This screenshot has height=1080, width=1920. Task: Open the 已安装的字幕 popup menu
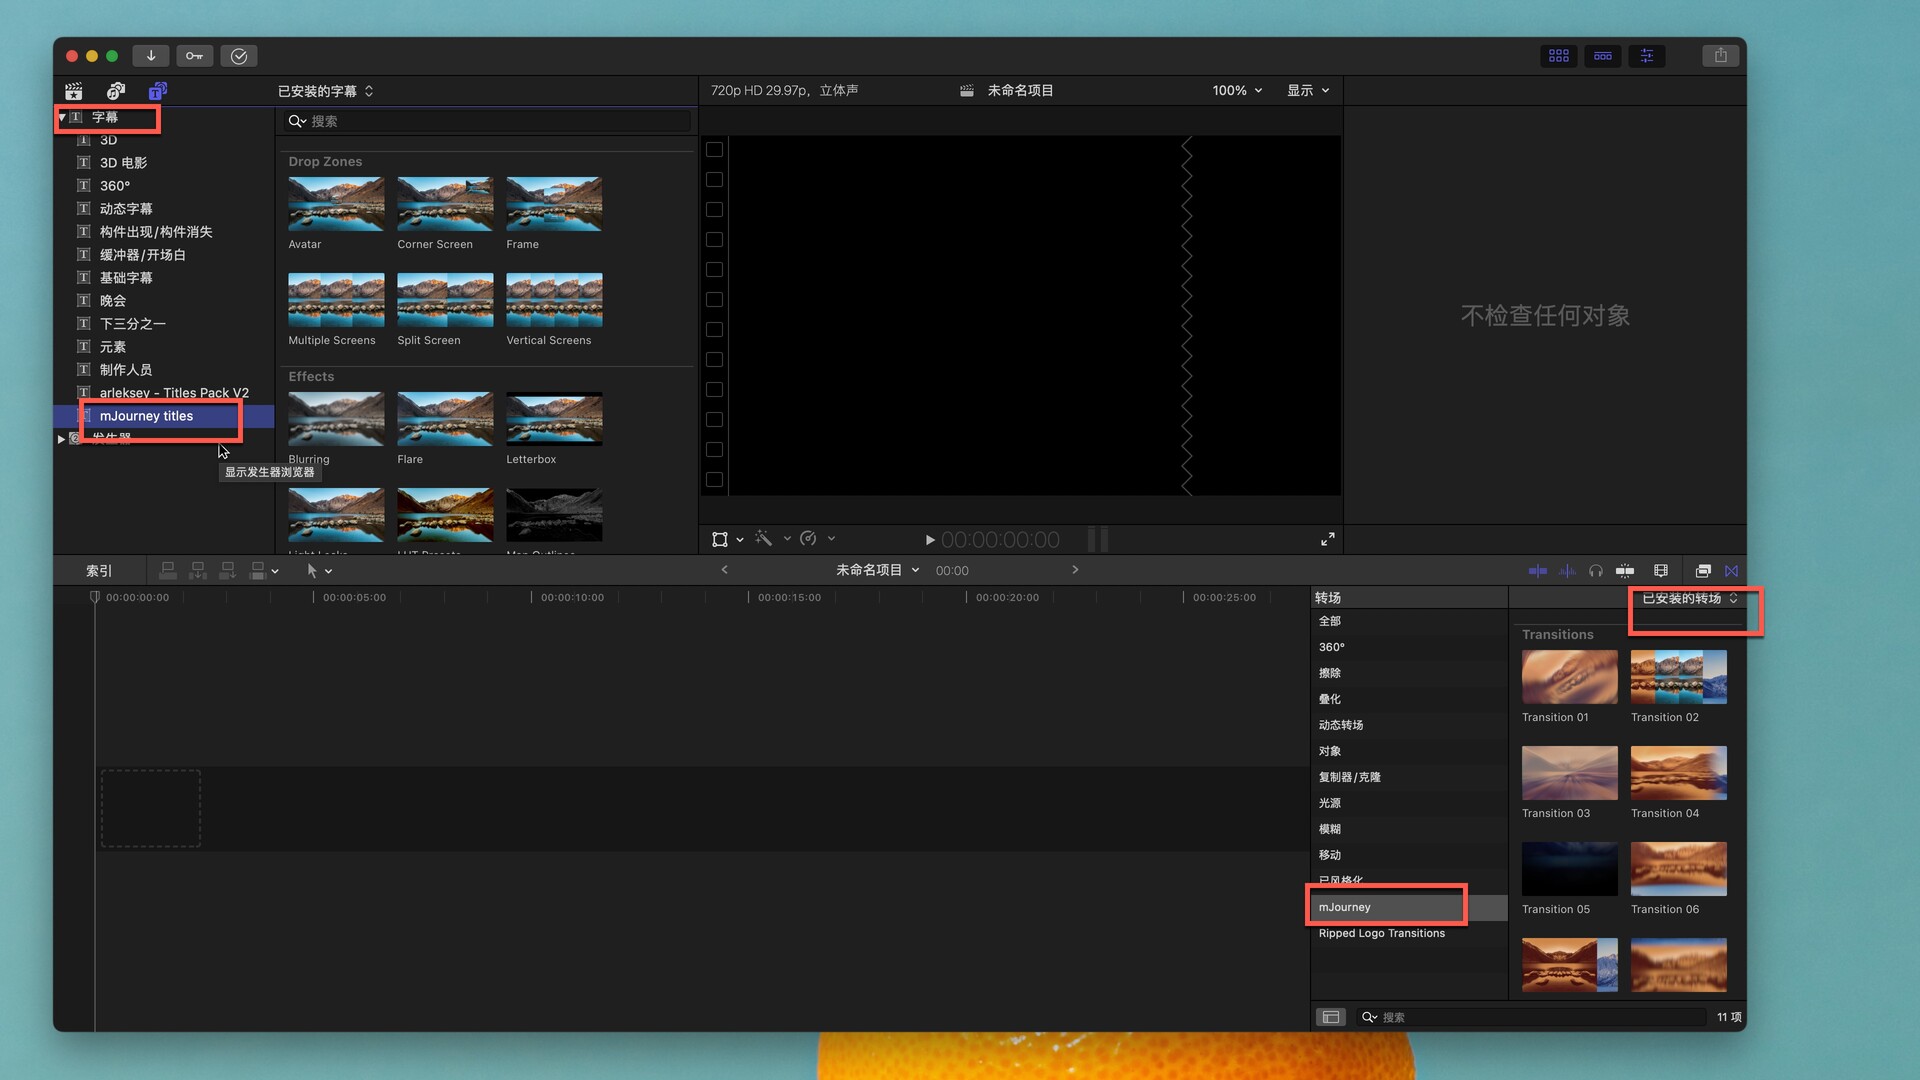click(326, 91)
